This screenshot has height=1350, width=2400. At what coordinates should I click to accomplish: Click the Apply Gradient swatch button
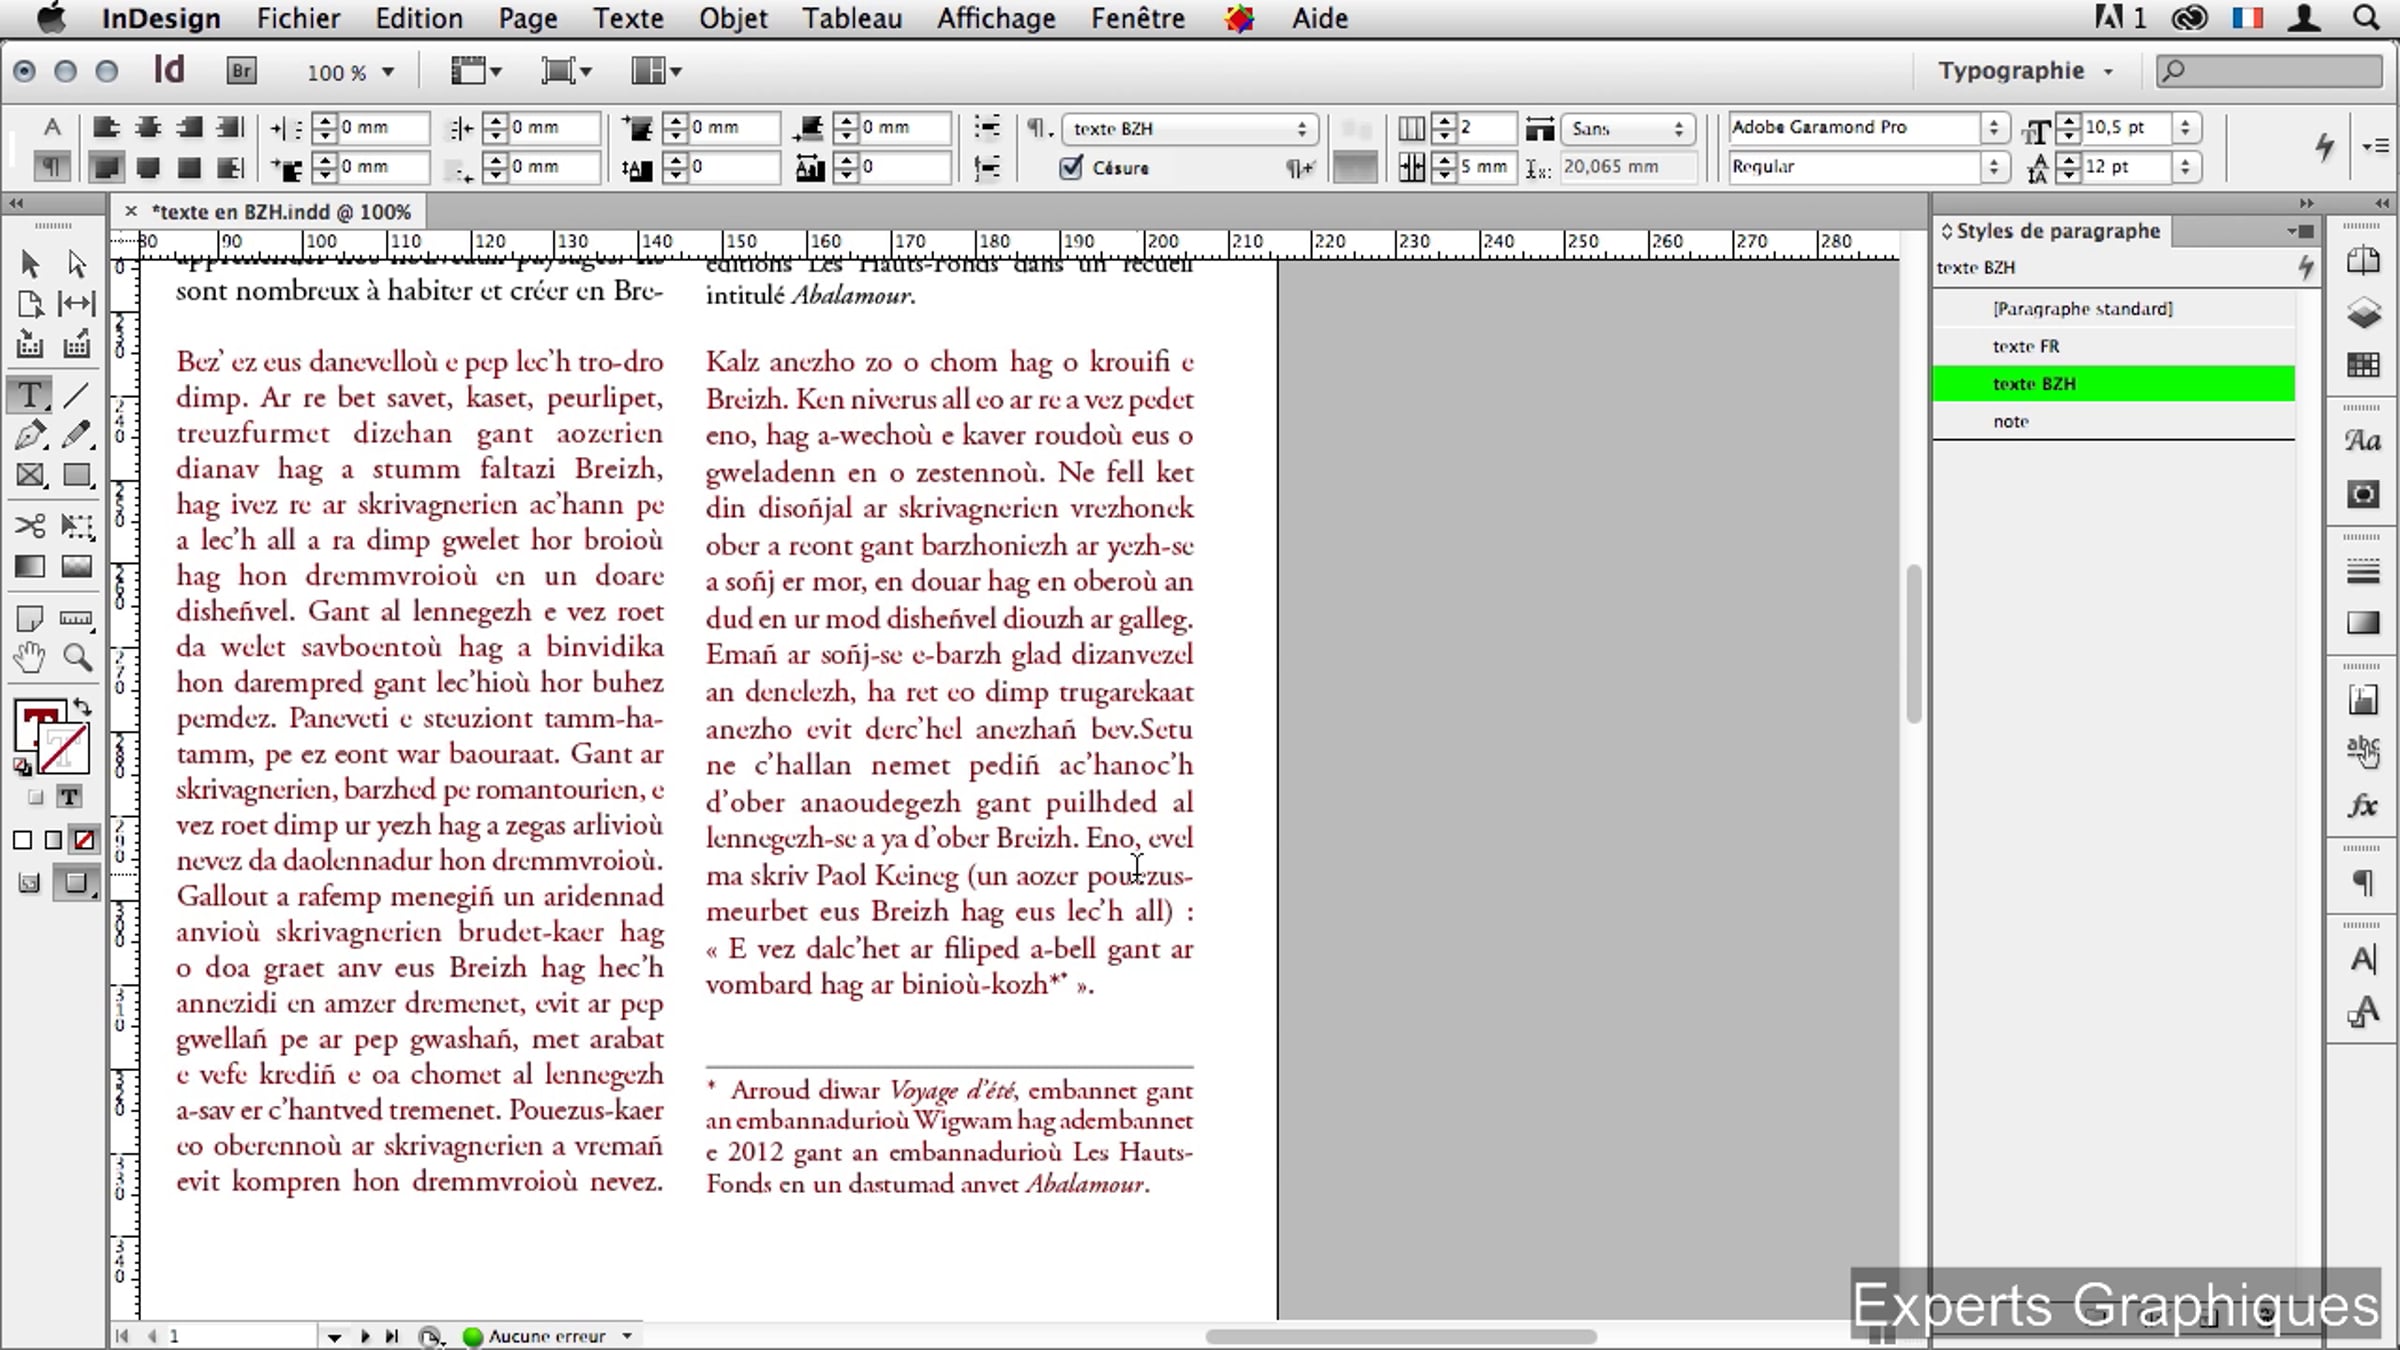53,841
